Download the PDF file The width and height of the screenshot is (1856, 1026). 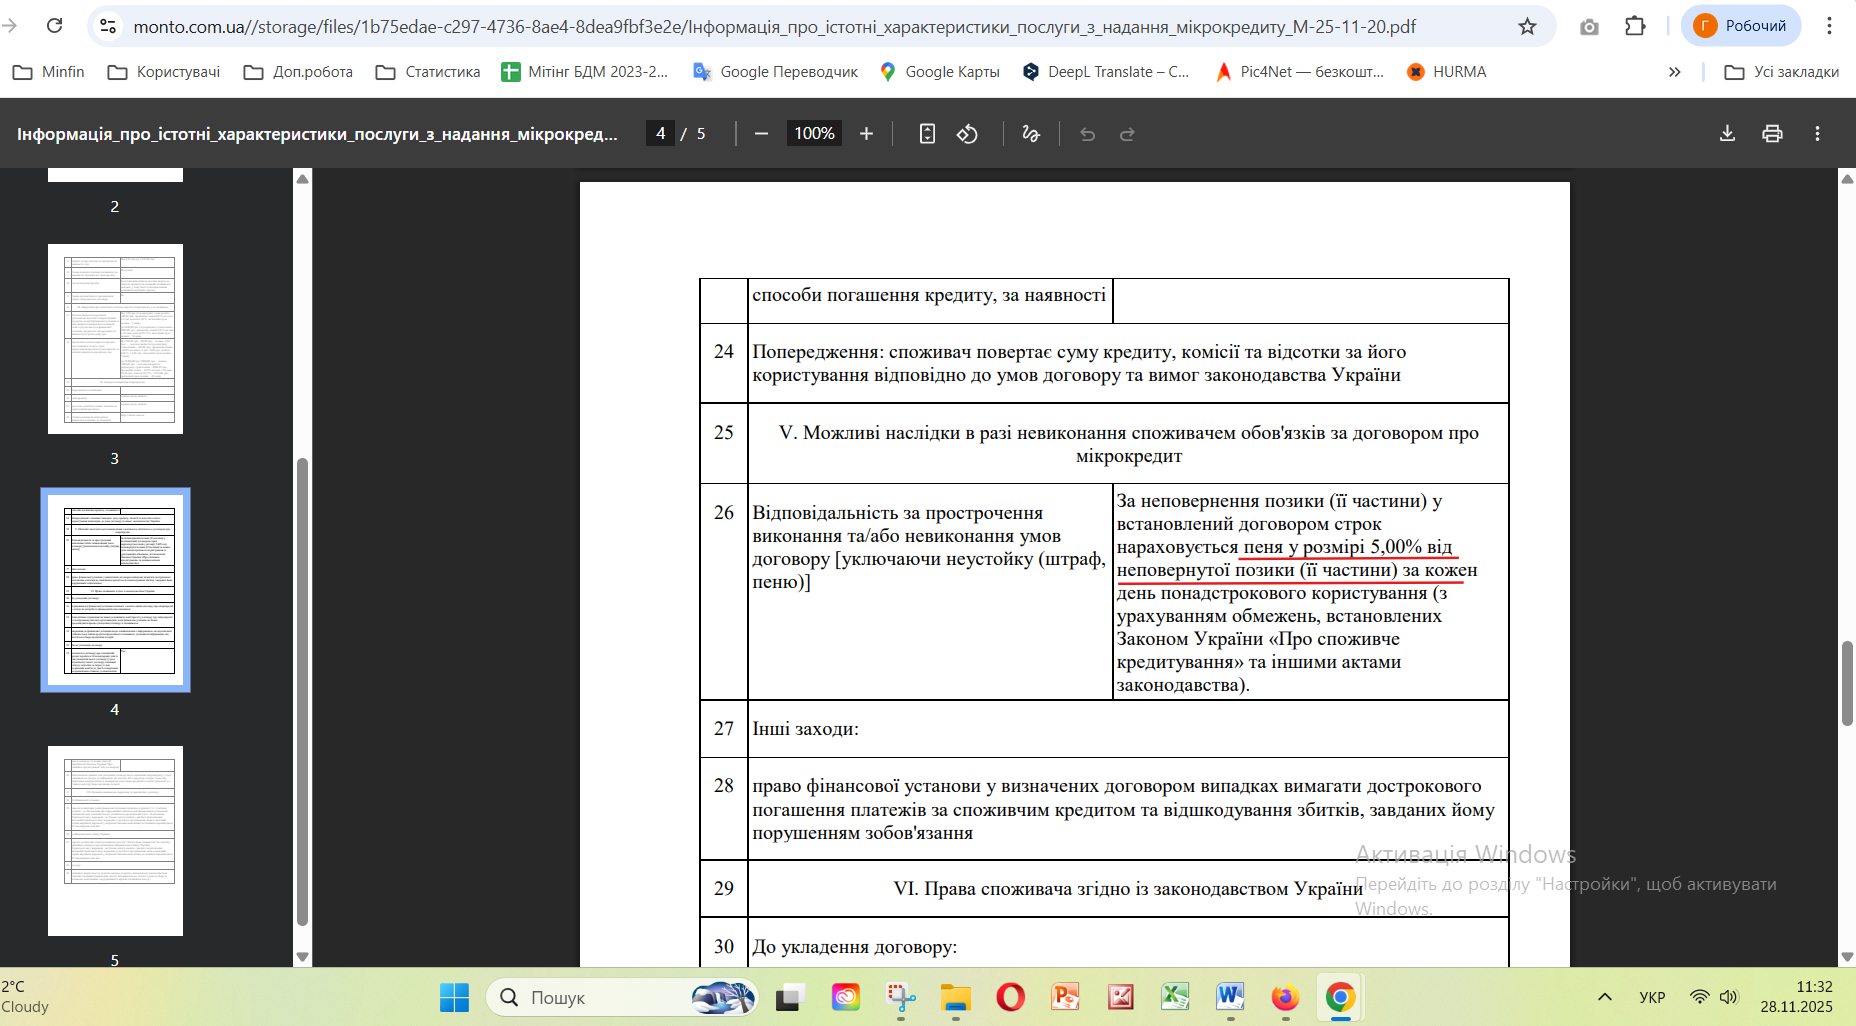click(1727, 134)
